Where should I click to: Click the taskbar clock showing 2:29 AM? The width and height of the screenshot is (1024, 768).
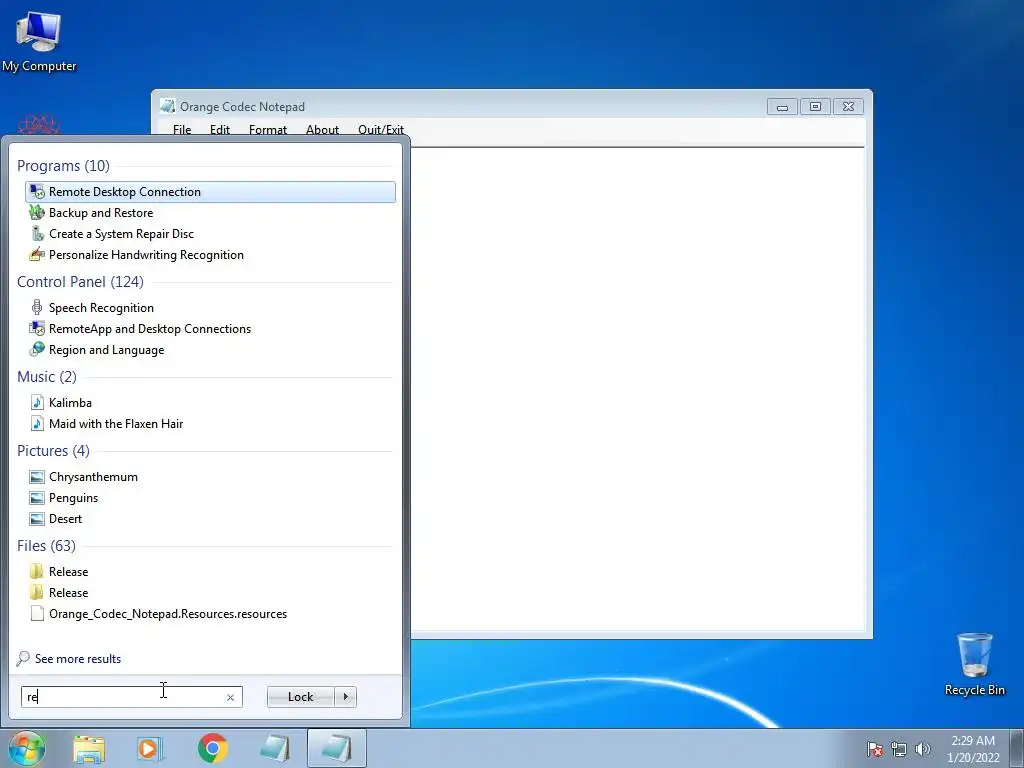[x=973, y=748]
